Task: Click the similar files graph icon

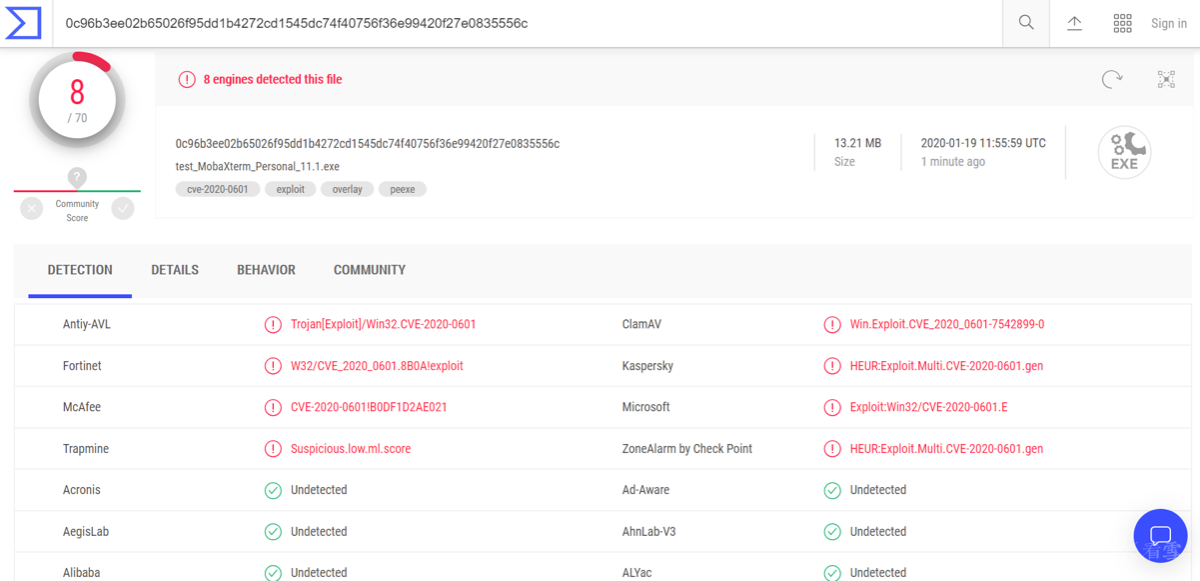Action: (x=1166, y=79)
